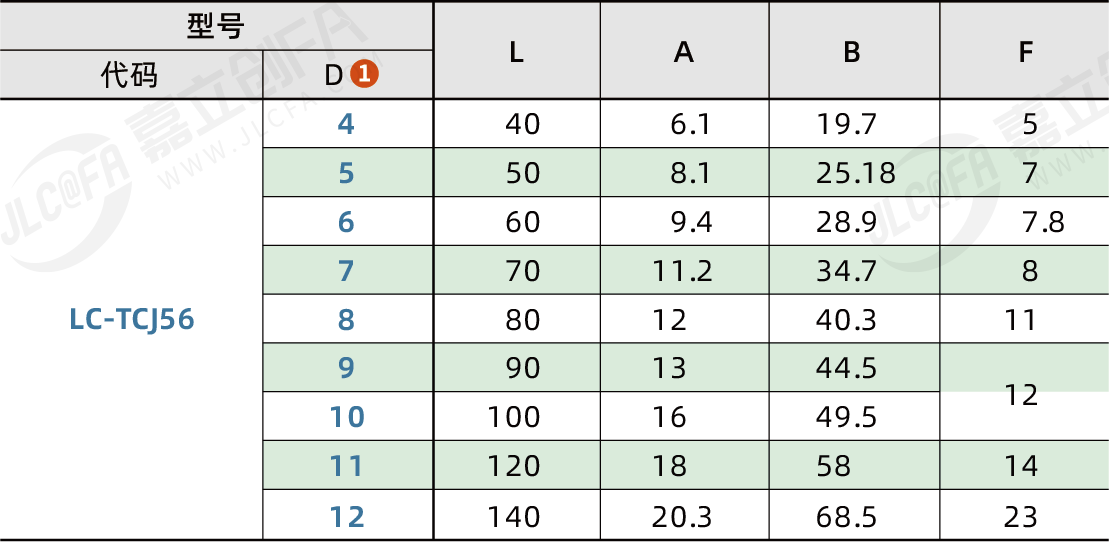The height and width of the screenshot is (542, 1109).
Task: Click the blue D value 10
Action: click(347, 417)
